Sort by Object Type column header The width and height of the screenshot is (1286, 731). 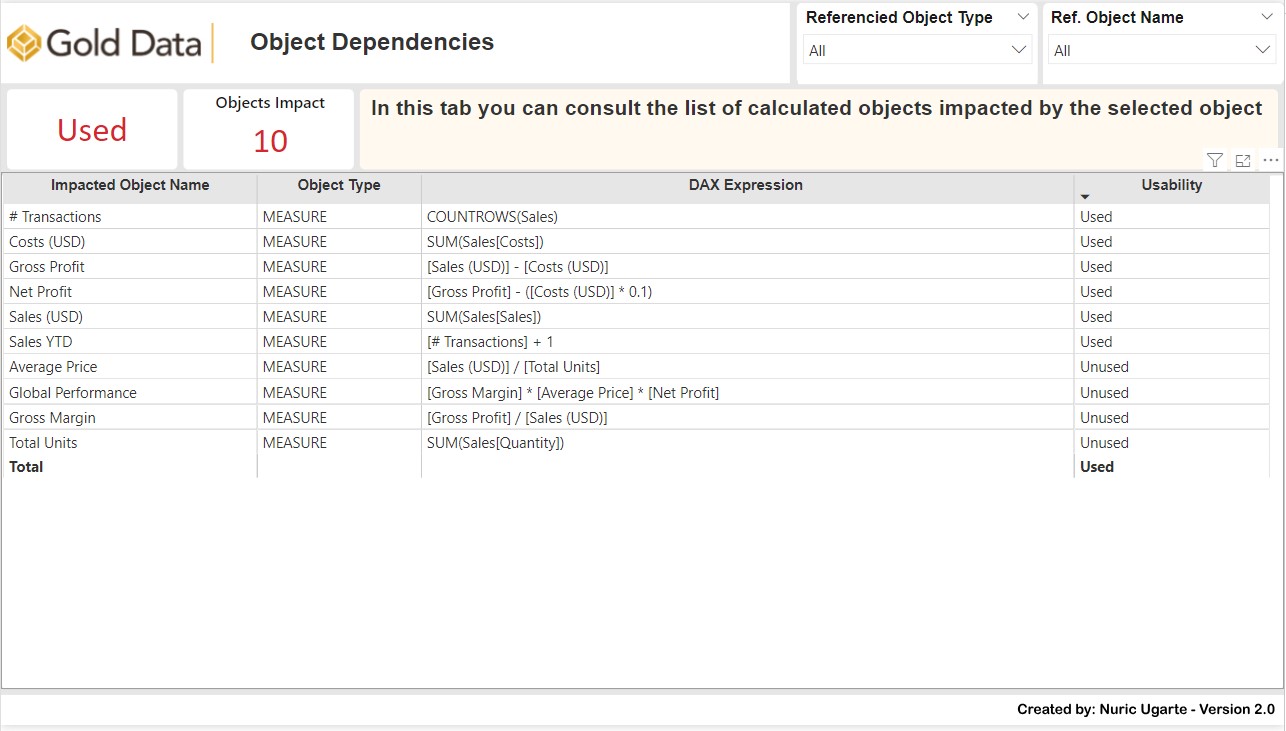(x=339, y=185)
